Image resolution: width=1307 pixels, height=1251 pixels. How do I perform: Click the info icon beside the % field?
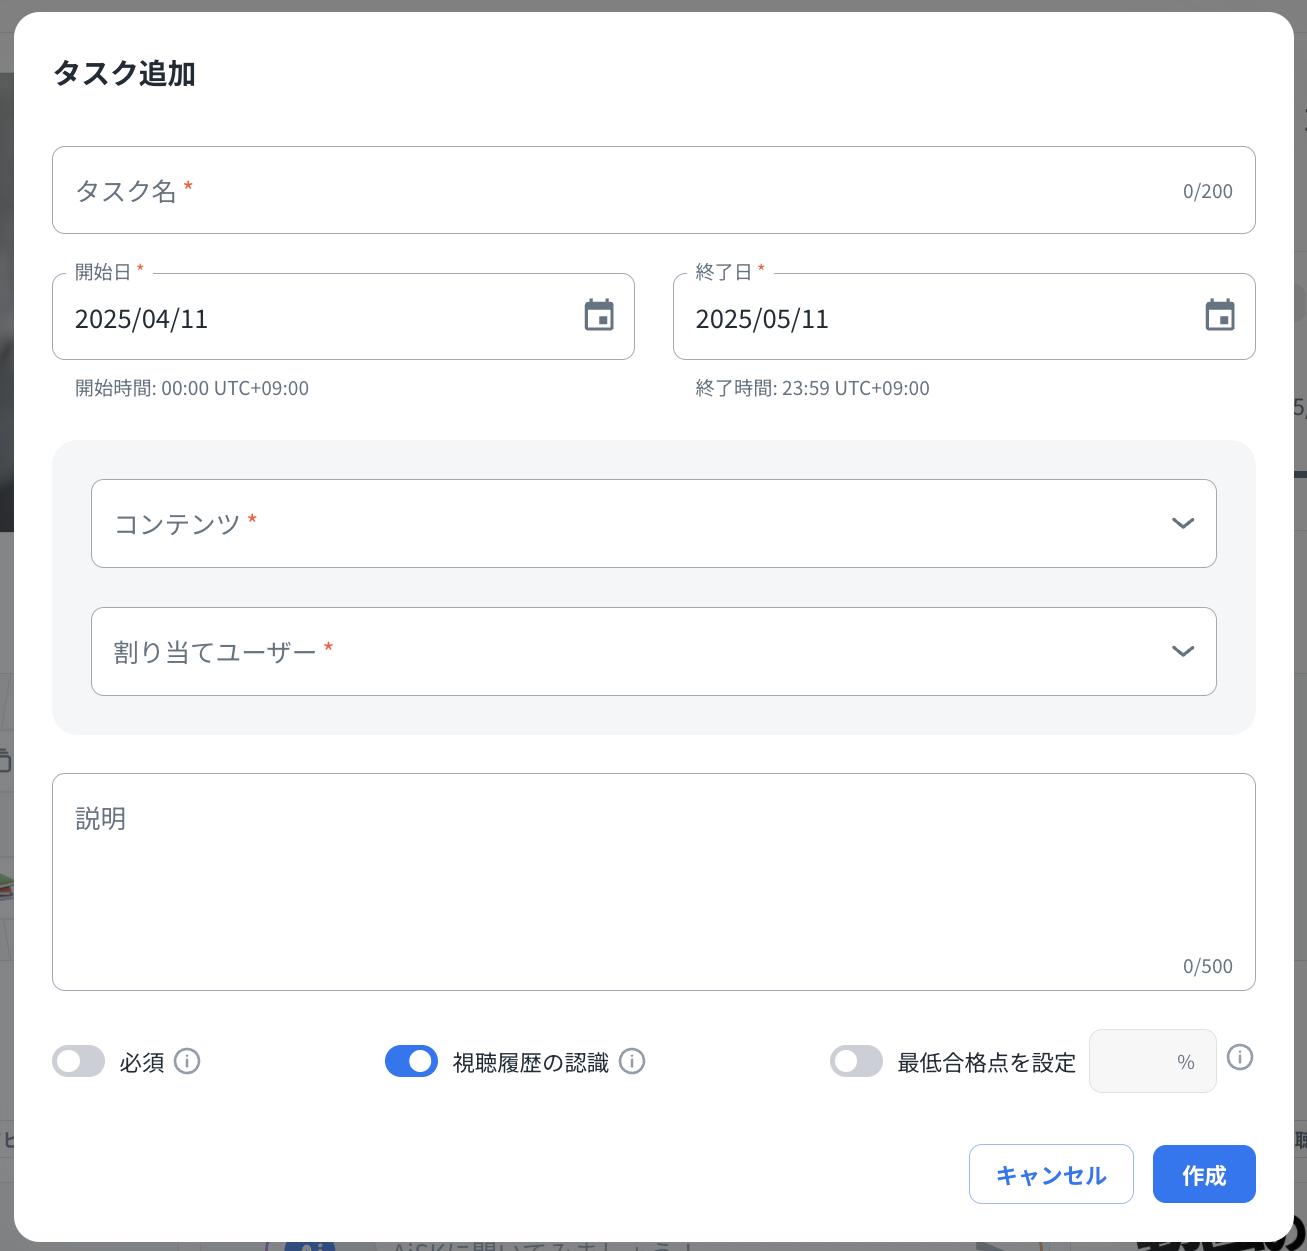[x=1239, y=1057]
